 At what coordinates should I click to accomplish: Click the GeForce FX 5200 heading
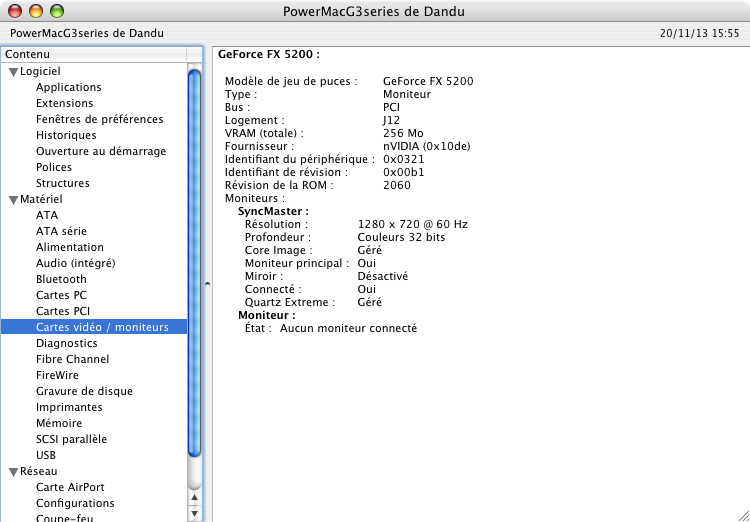click(x=269, y=55)
